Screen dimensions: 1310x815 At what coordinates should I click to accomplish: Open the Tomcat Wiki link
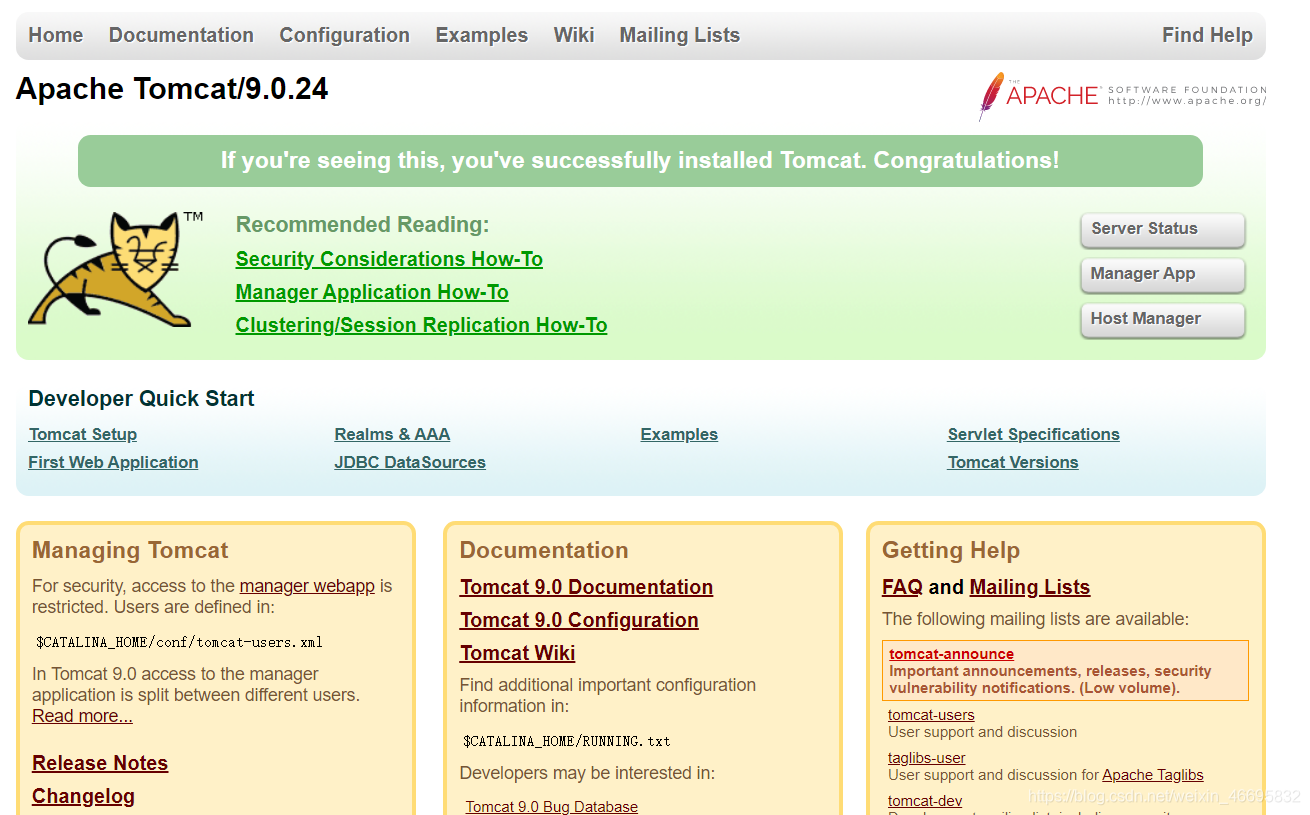coord(517,653)
